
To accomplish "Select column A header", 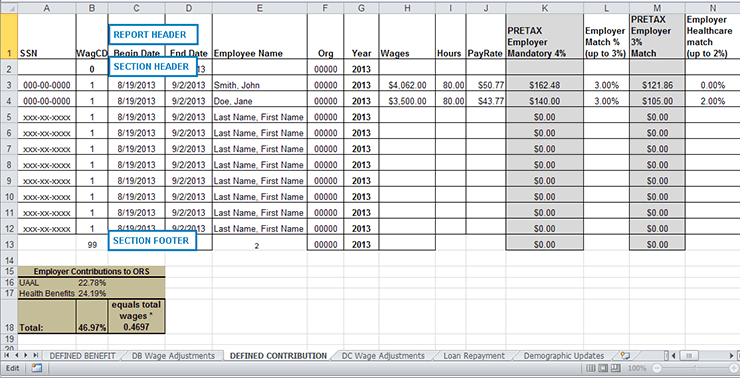I will click(46, 8).
